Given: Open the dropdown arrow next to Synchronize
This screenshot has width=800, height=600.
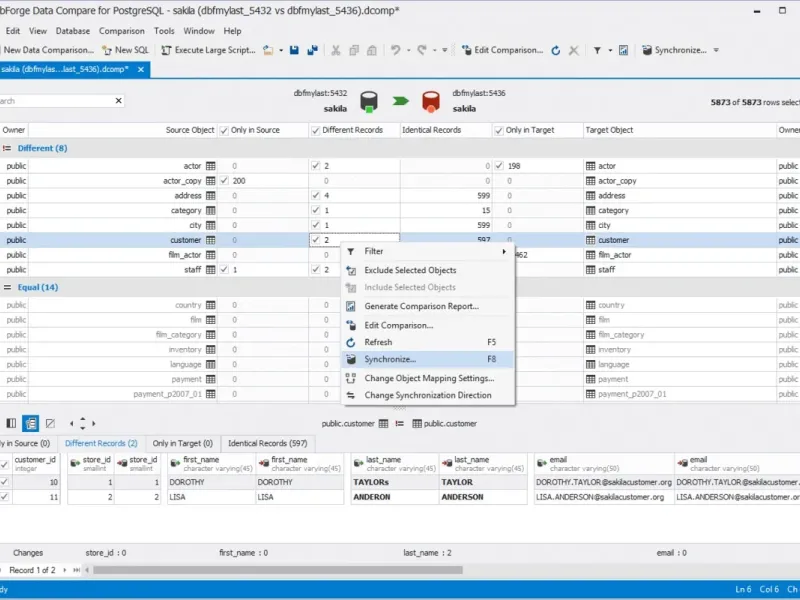Looking at the screenshot, I should click(x=716, y=50).
